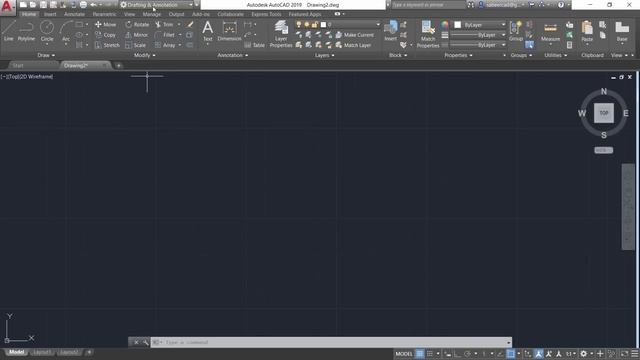Activate the Stretch command

pos(107,45)
